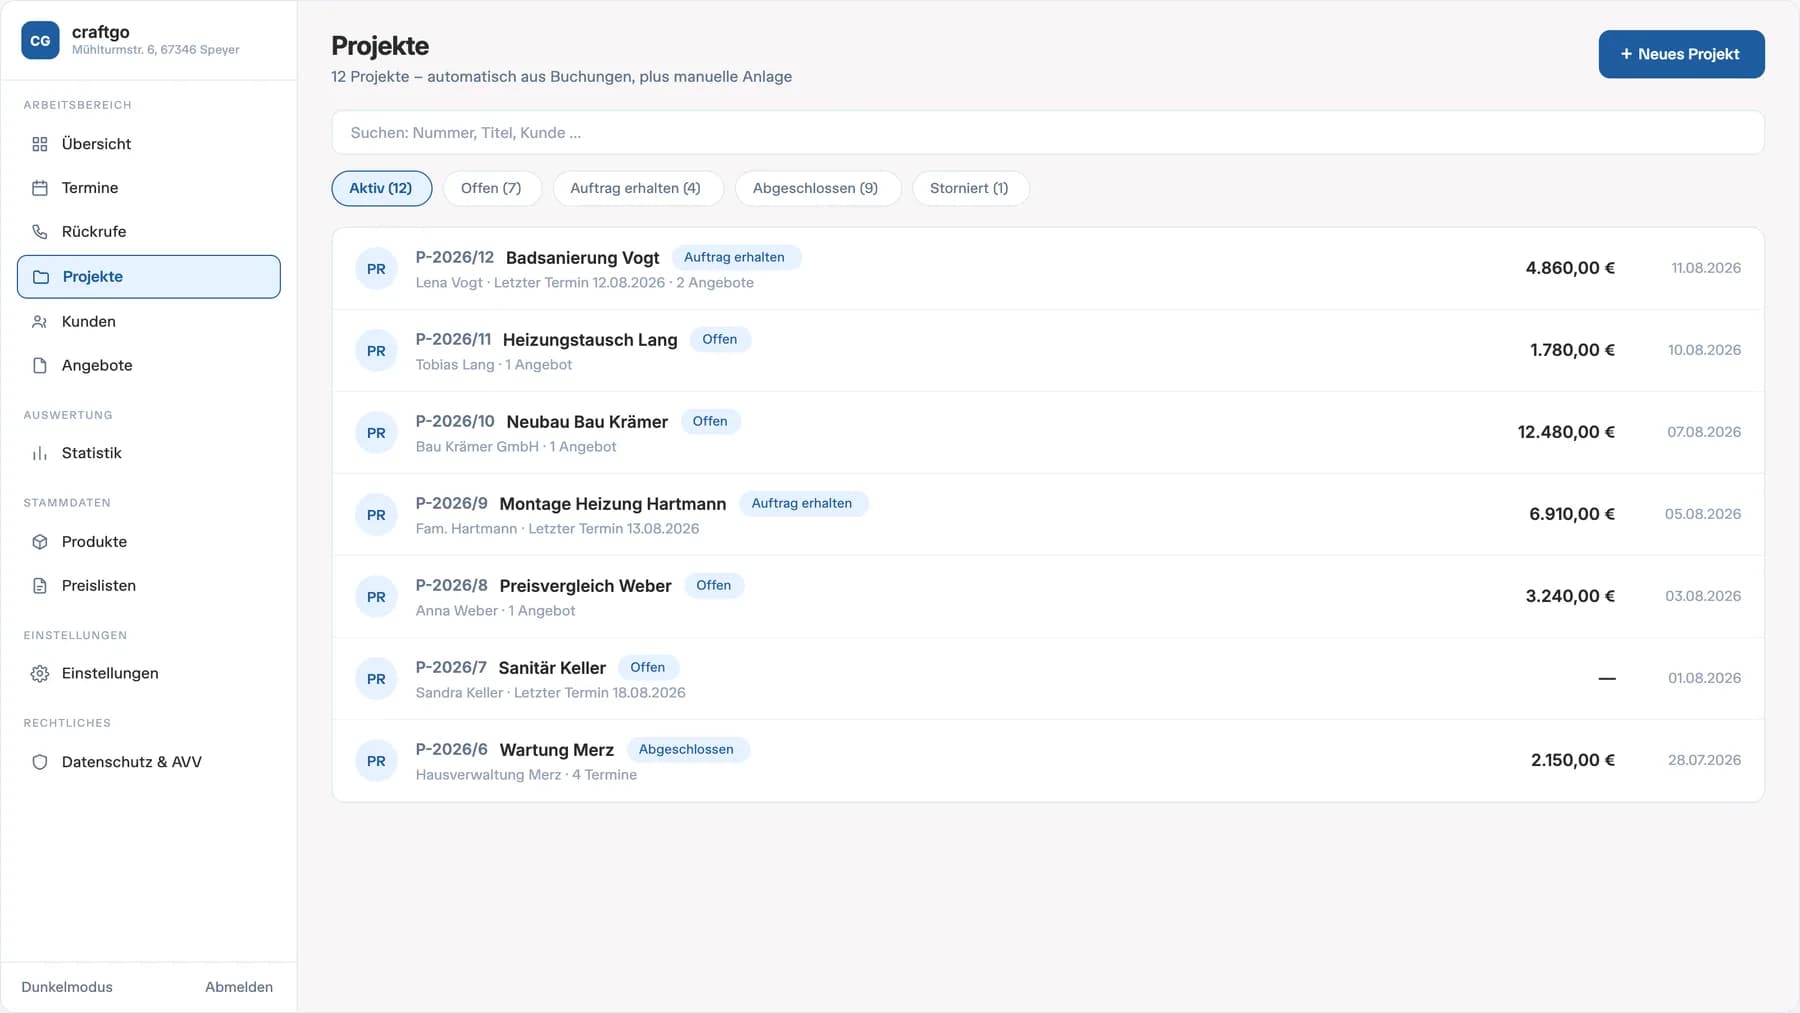The height and width of the screenshot is (1013, 1800).
Task: Click the Abgeschlossen badge on Wartung Merz
Action: pos(686,750)
